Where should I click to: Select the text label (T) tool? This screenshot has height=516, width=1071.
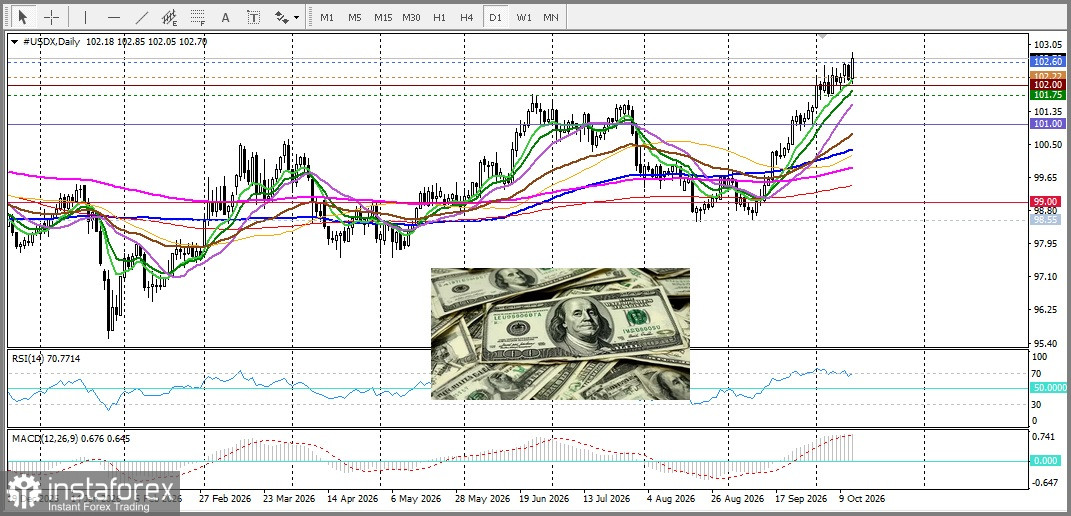click(x=253, y=17)
